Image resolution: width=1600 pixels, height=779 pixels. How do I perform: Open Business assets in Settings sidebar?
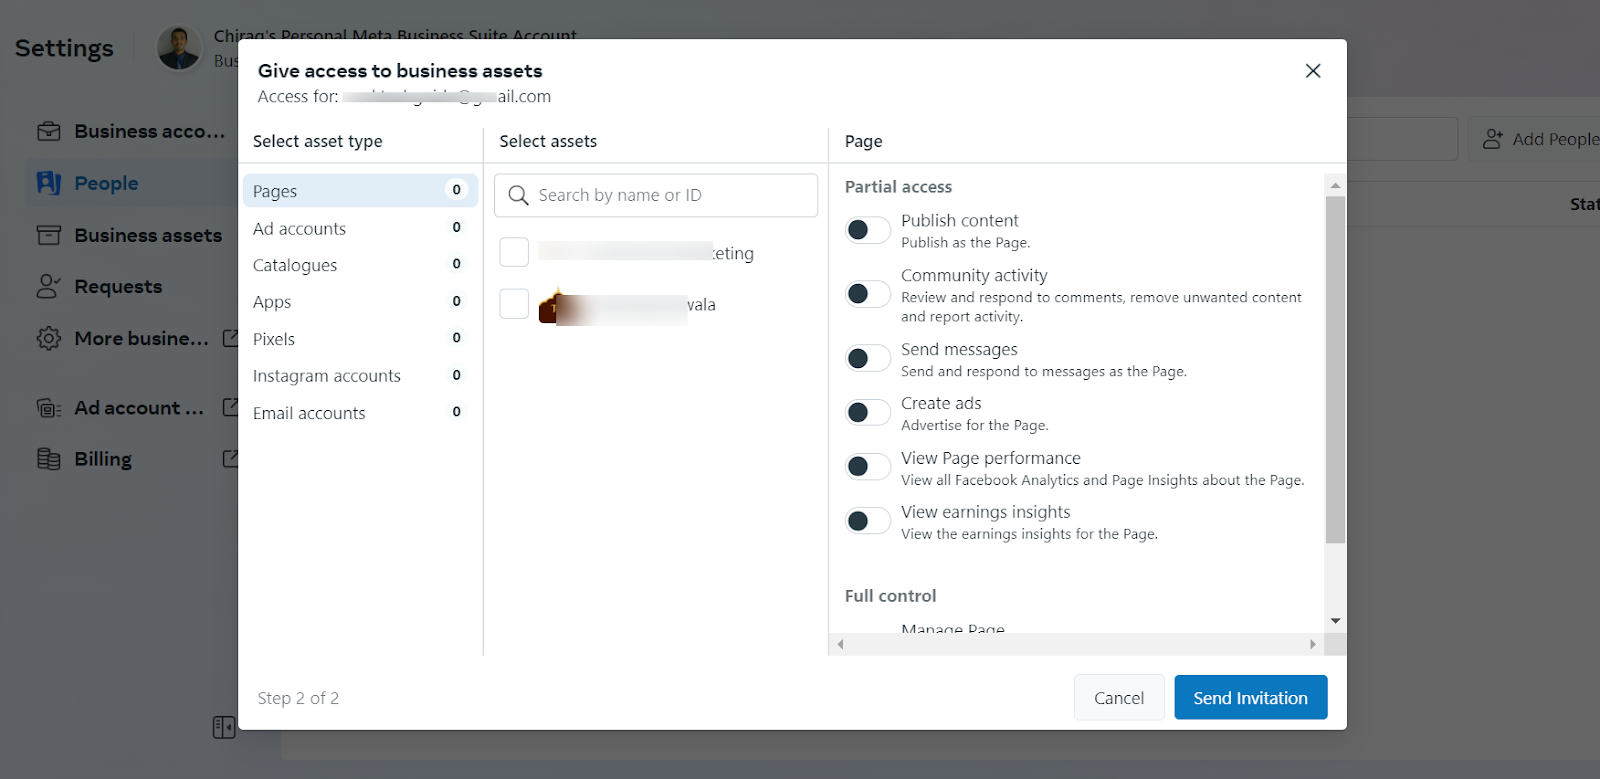pyautogui.click(x=130, y=235)
